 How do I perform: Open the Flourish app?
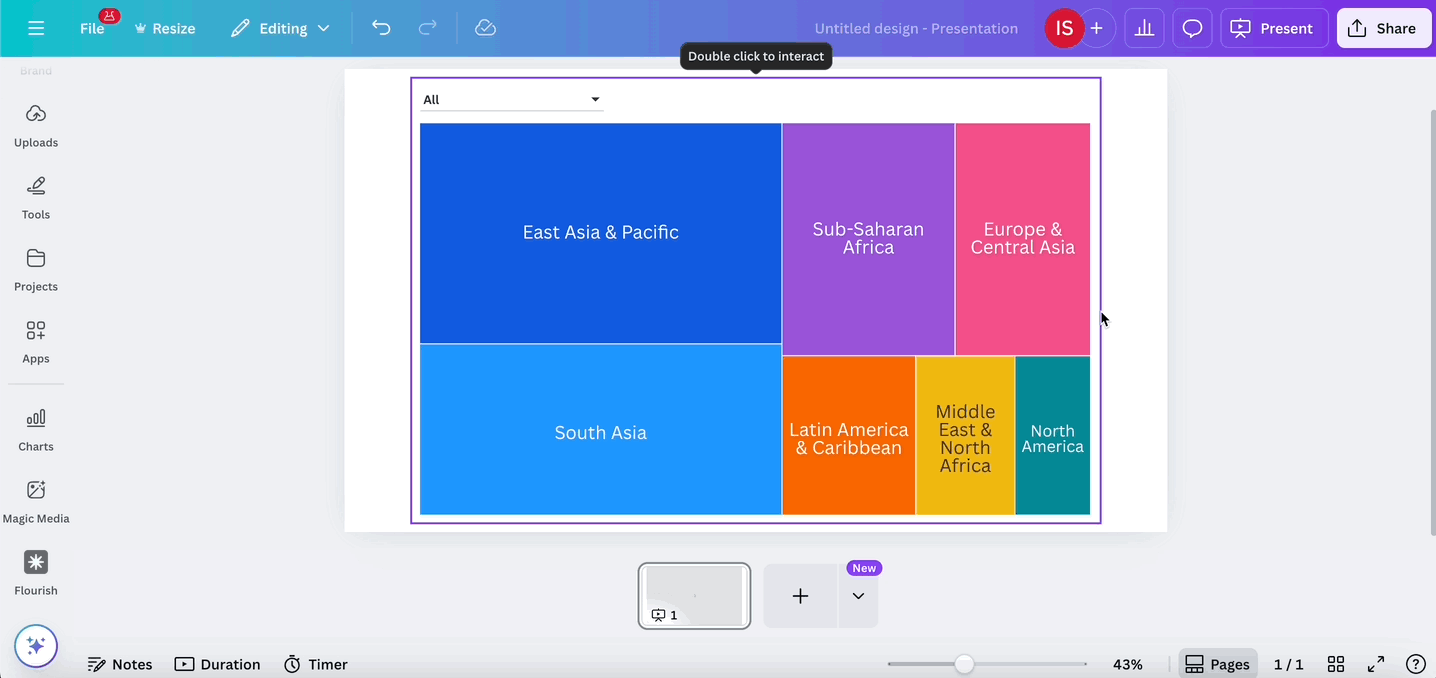pos(36,574)
